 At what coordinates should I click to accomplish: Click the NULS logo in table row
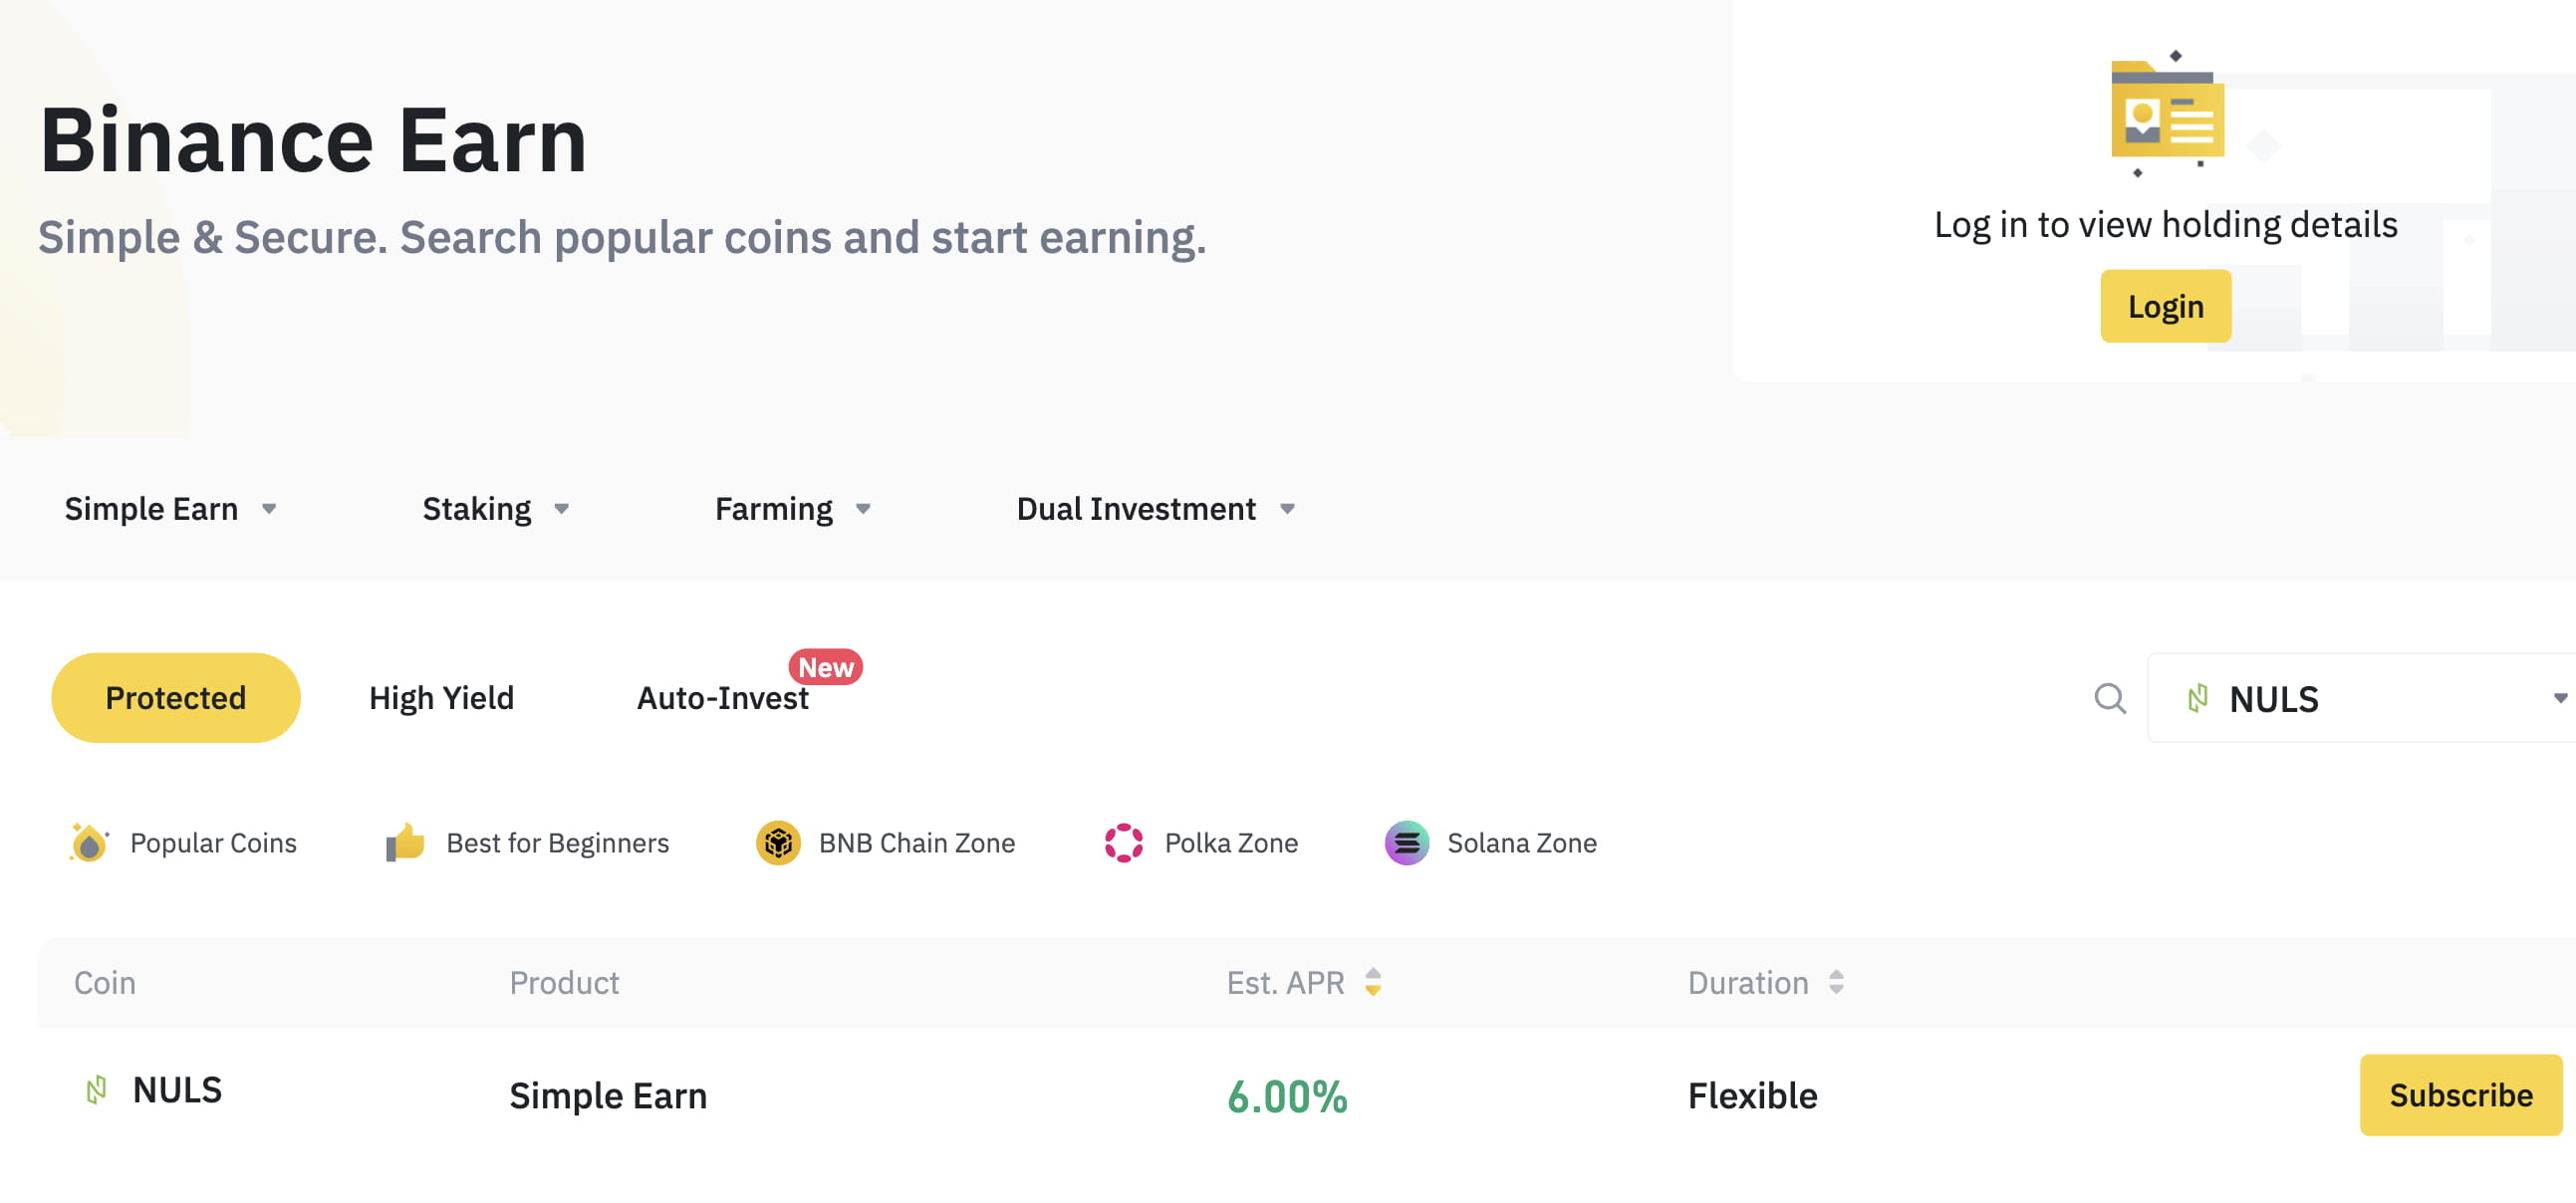point(96,1090)
